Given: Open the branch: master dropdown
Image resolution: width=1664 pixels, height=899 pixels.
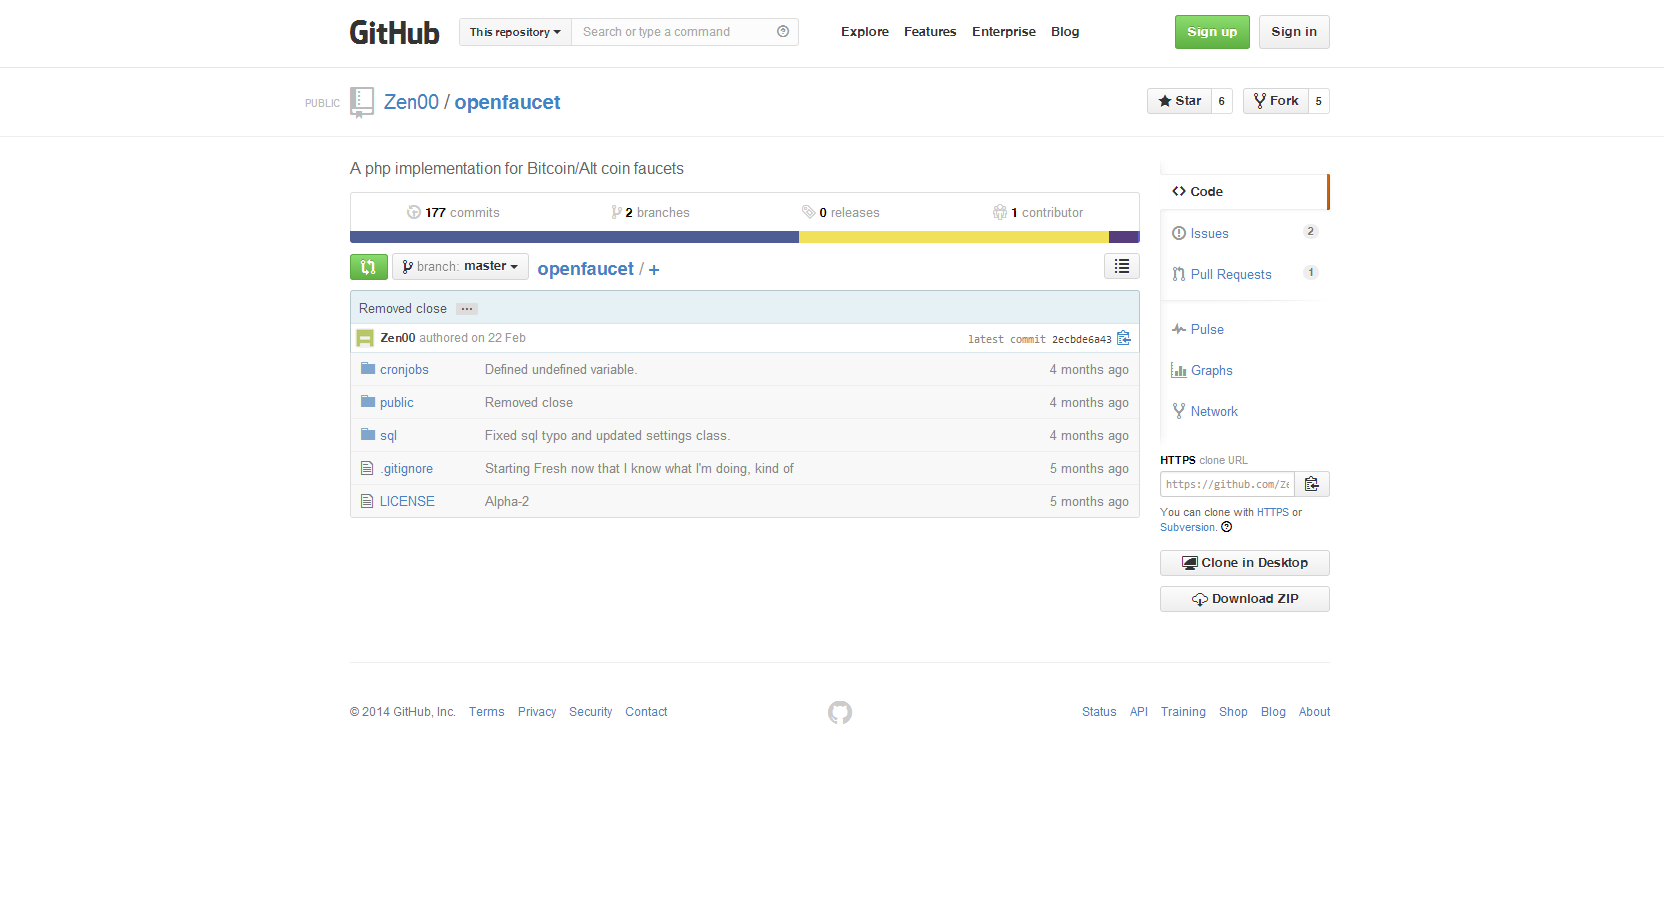Looking at the screenshot, I should tap(461, 266).
